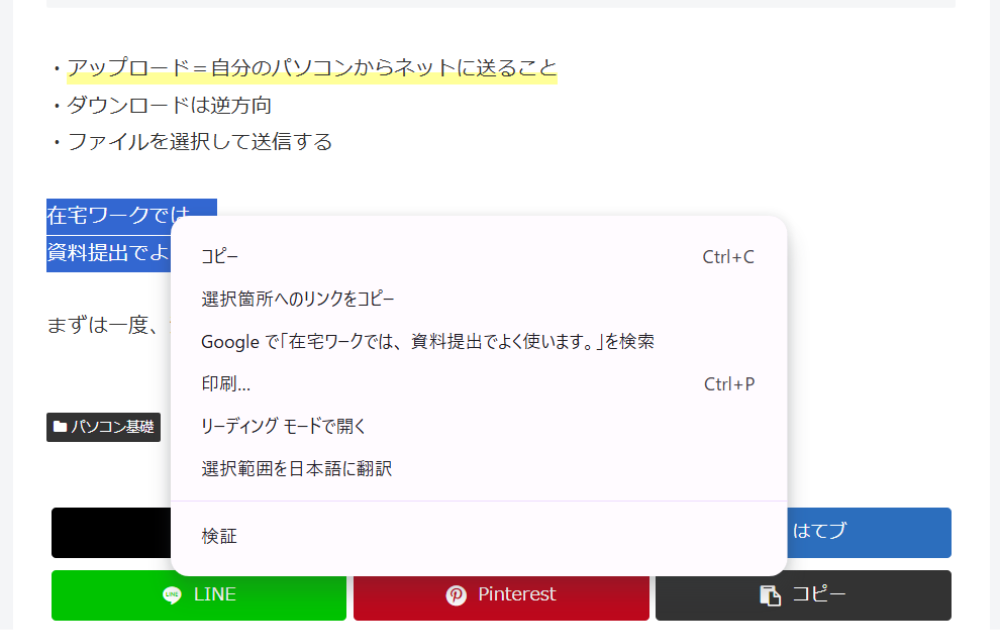Image resolution: width=1000 pixels, height=630 pixels.
Task: Choose コピー in the context menu
Action: pyautogui.click(x=220, y=257)
